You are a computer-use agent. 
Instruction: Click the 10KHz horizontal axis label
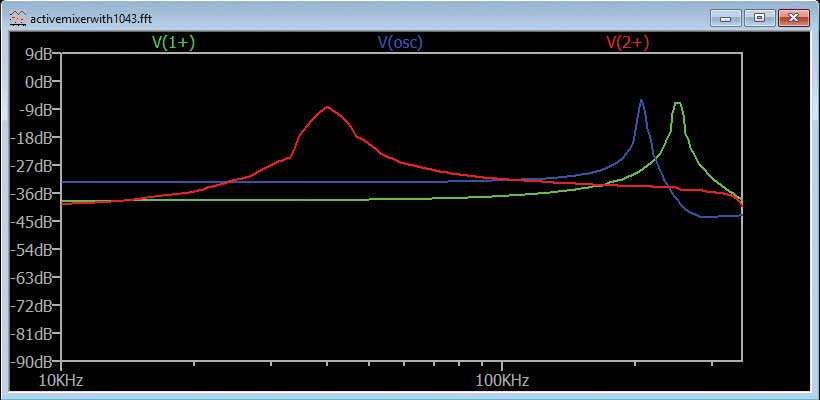[x=60, y=380]
